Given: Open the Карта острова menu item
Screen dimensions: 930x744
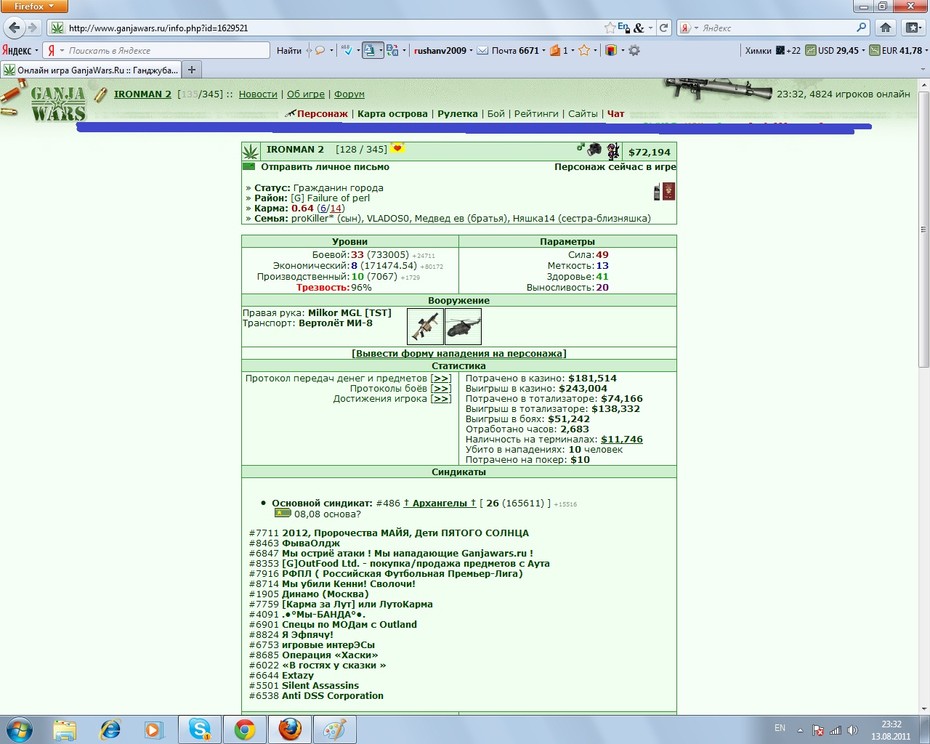Looking at the screenshot, I should click(x=392, y=113).
